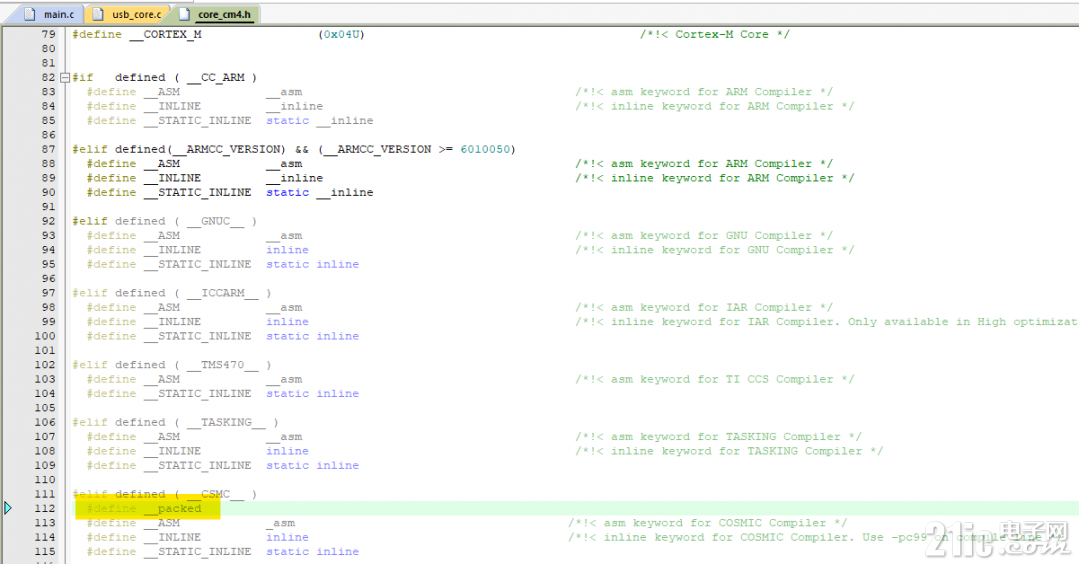Image resolution: width=1079 pixels, height=564 pixels.
Task: Click the 'asm keyword for TI CCS Compiler' comment
Action: click(x=715, y=380)
